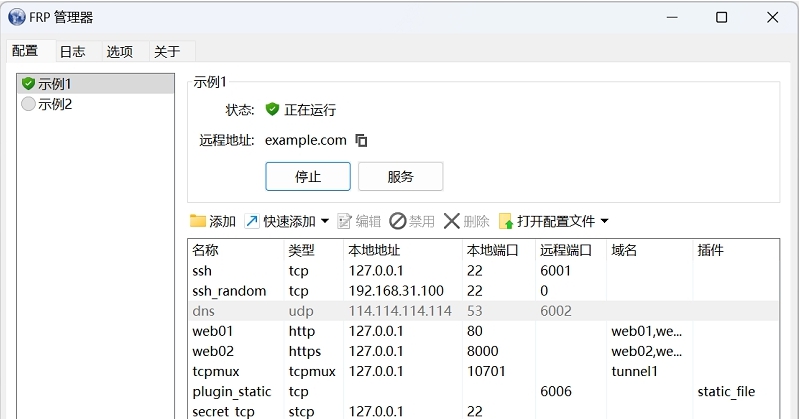Click the 停止 button
The width and height of the screenshot is (802, 419).
pos(308,177)
